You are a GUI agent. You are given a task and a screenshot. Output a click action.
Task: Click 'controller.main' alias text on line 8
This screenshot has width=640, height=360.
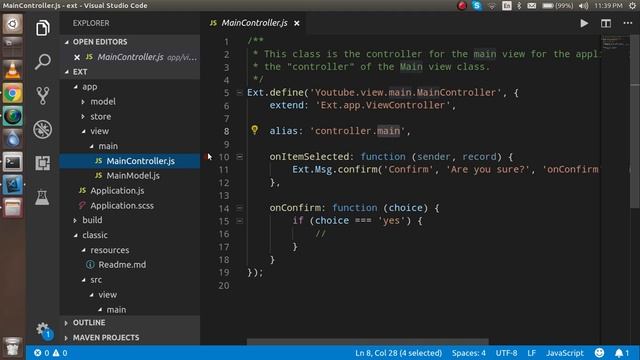[357, 131]
